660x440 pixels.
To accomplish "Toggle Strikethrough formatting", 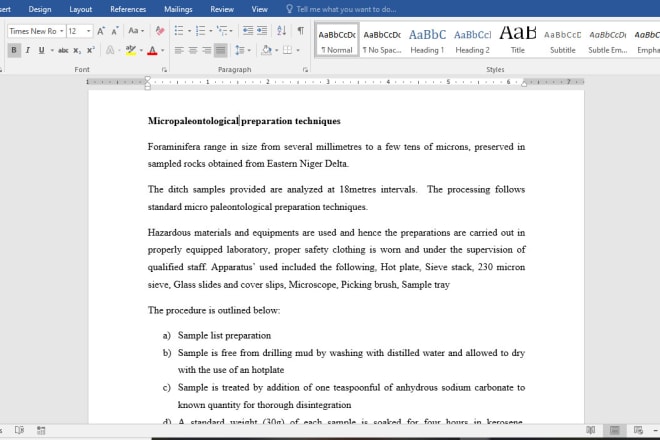I will click(x=63, y=51).
